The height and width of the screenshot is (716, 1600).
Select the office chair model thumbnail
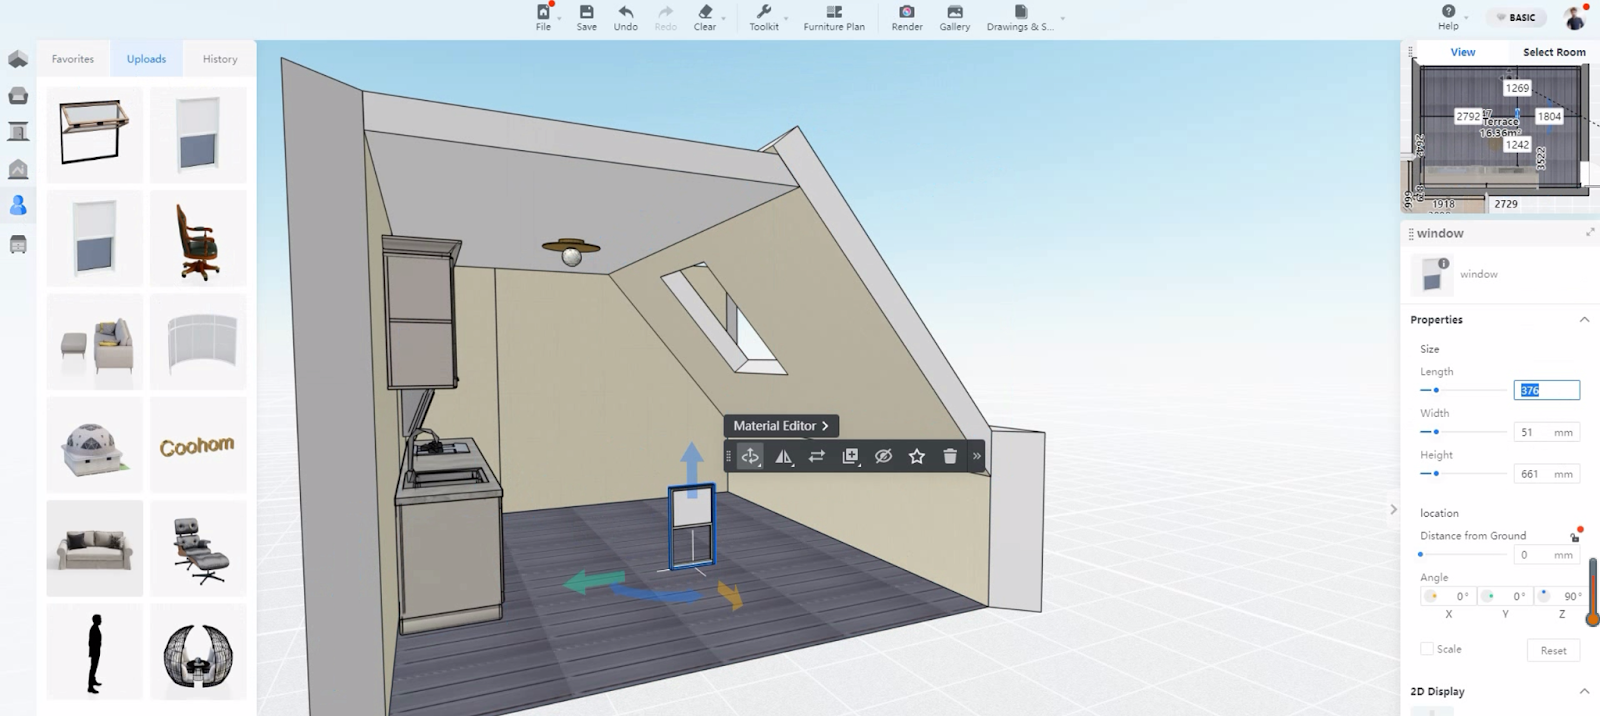[198, 240]
